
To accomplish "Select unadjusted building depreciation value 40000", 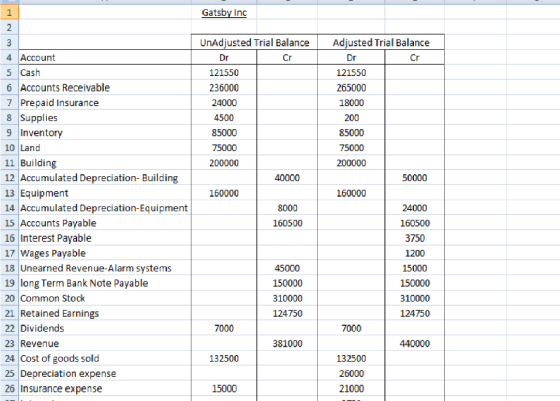I will (x=287, y=178).
